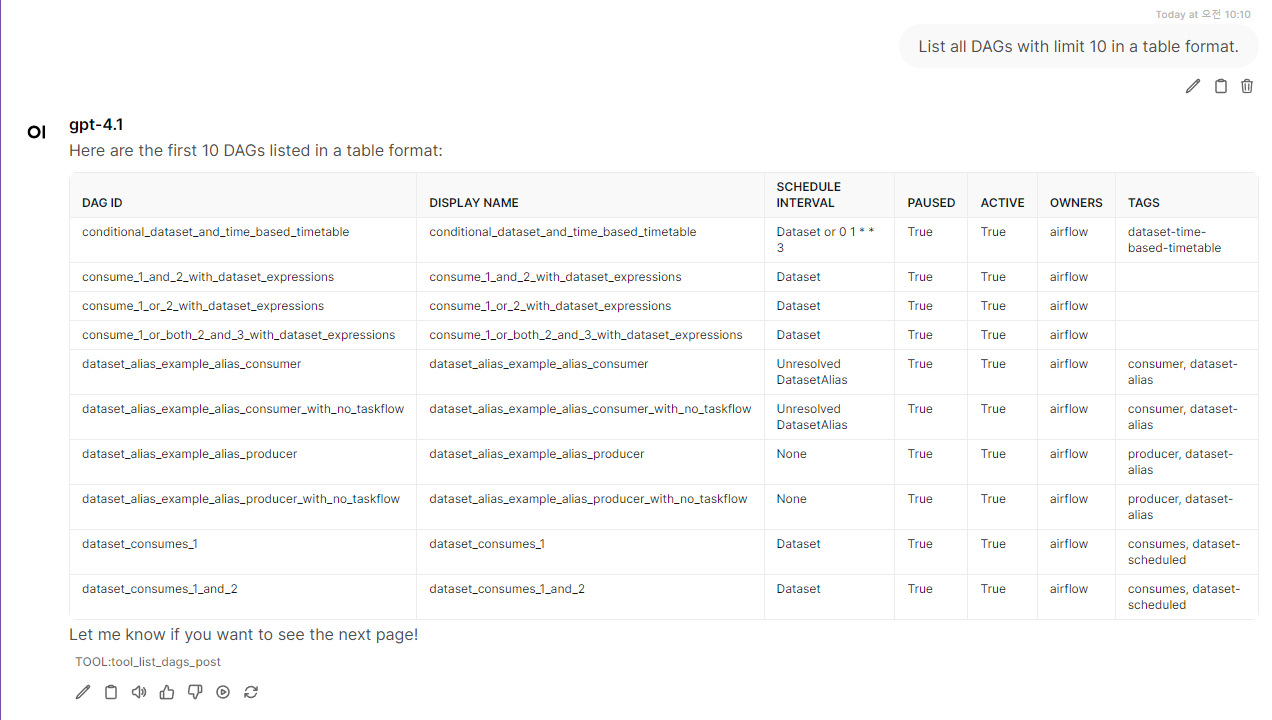Regenerate the response with the refresh icon
This screenshot has height=720, width=1272.
[251, 691]
